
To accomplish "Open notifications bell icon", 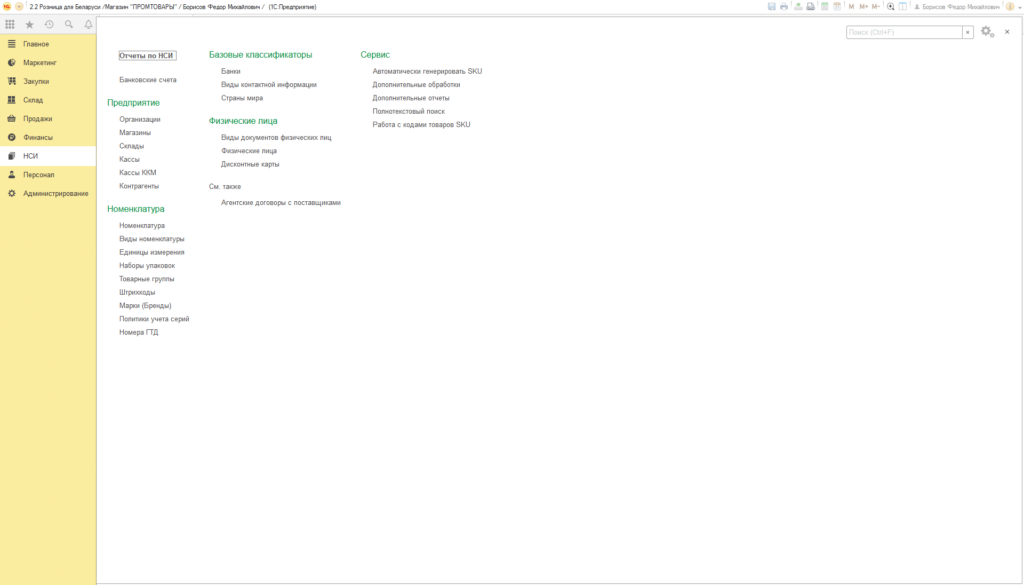I will point(88,24).
